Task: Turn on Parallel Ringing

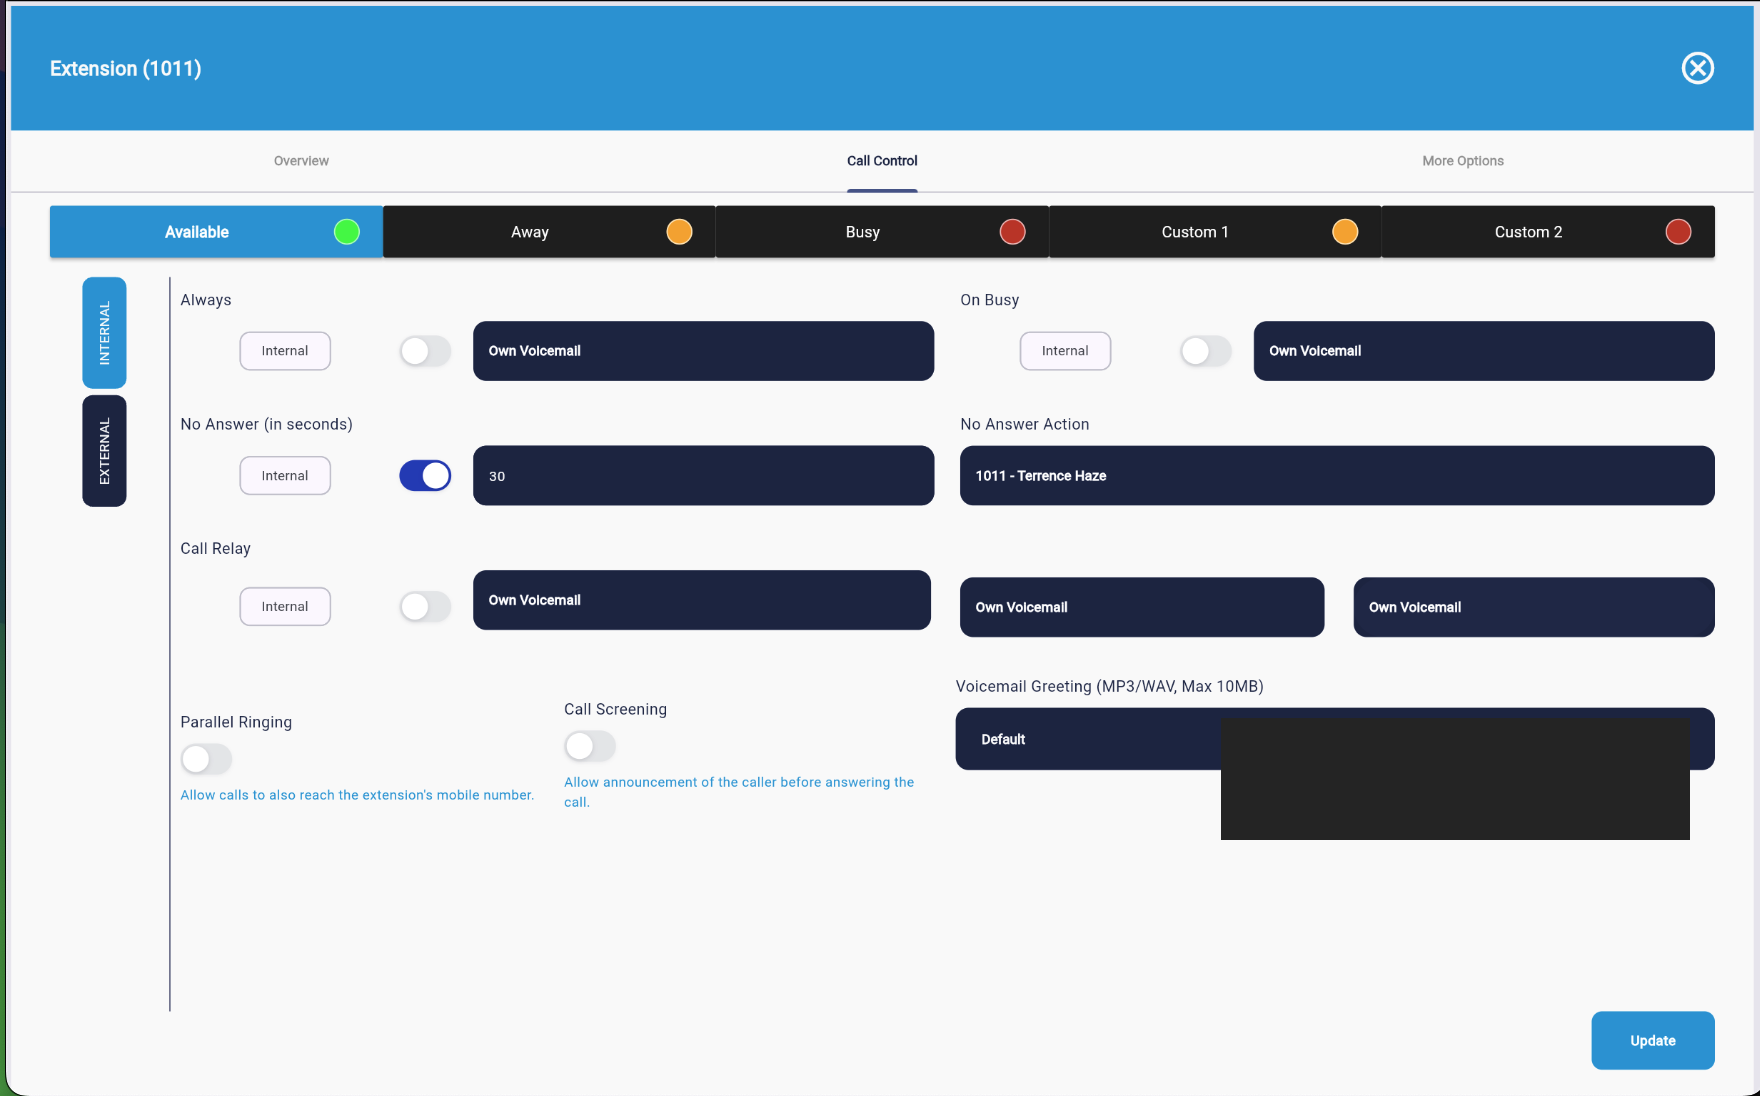Action: tap(206, 759)
